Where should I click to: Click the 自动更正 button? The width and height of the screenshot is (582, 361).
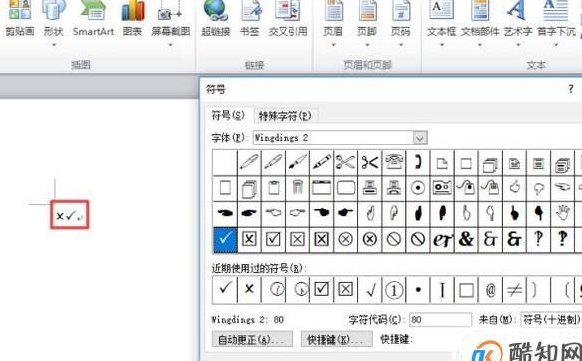(x=252, y=339)
